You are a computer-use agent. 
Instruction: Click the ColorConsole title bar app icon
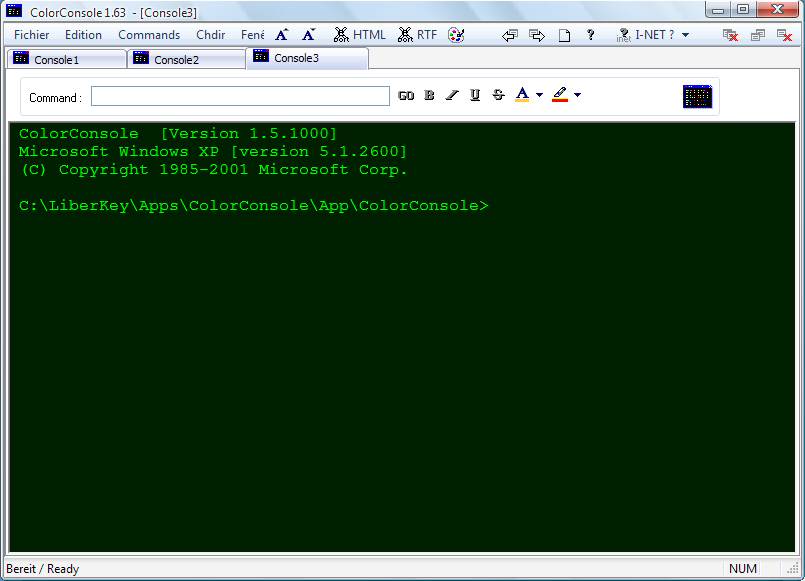click(x=14, y=10)
